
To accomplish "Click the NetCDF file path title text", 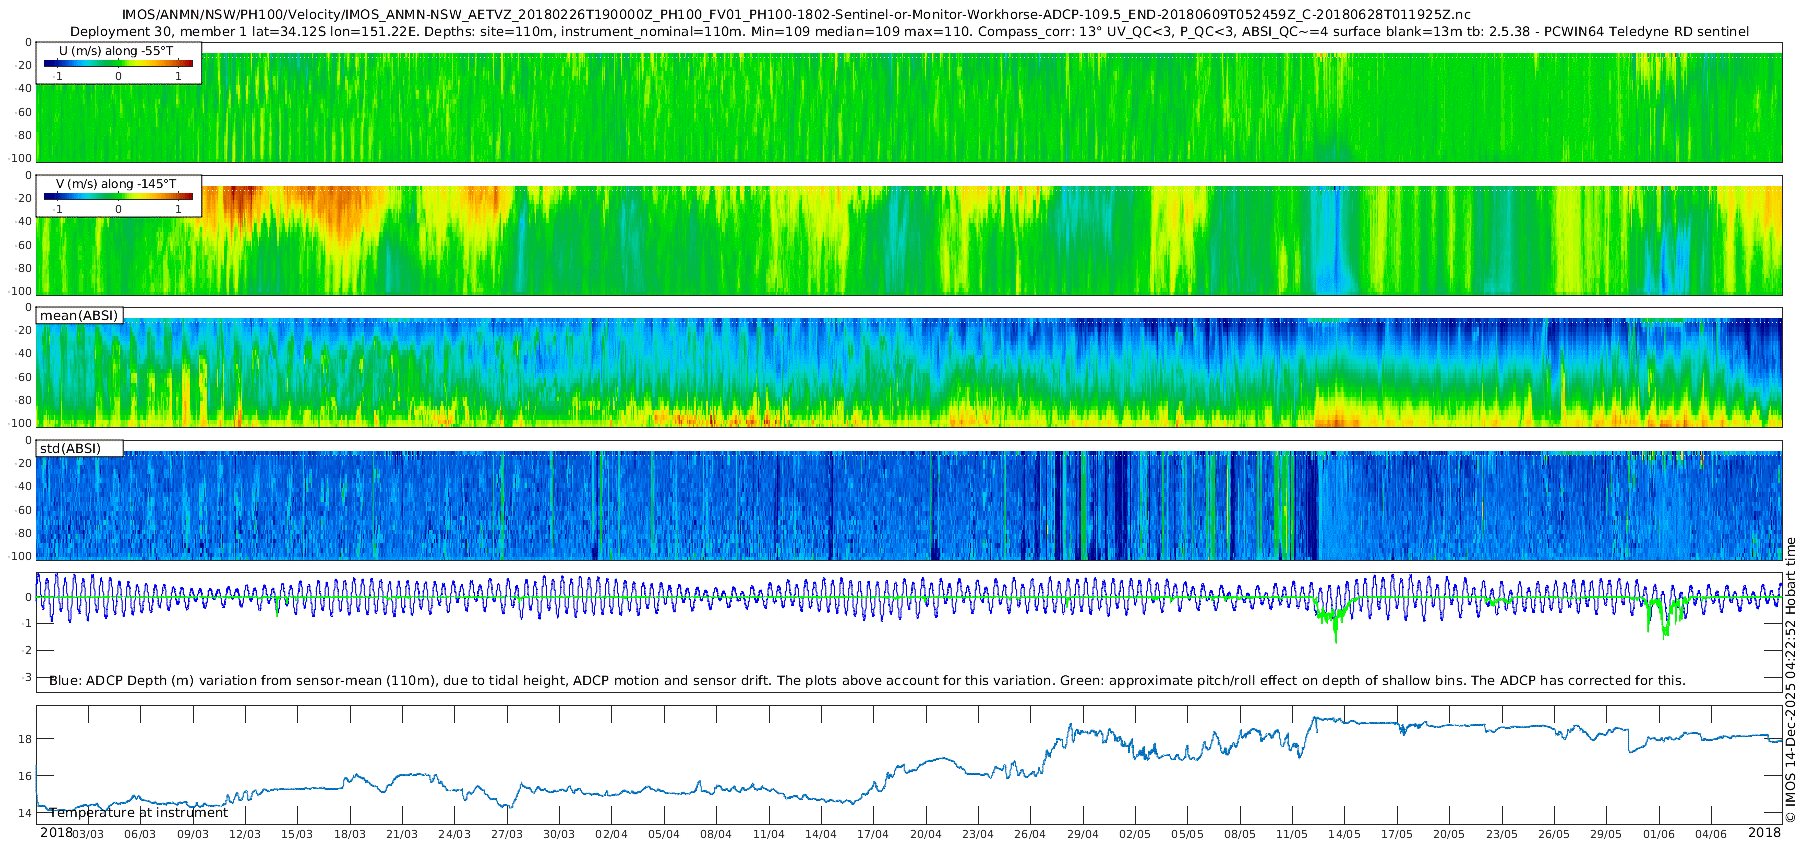I will click(795, 14).
